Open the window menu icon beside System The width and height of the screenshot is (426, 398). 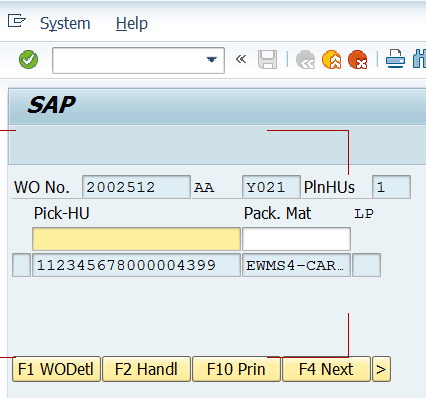click(x=17, y=21)
